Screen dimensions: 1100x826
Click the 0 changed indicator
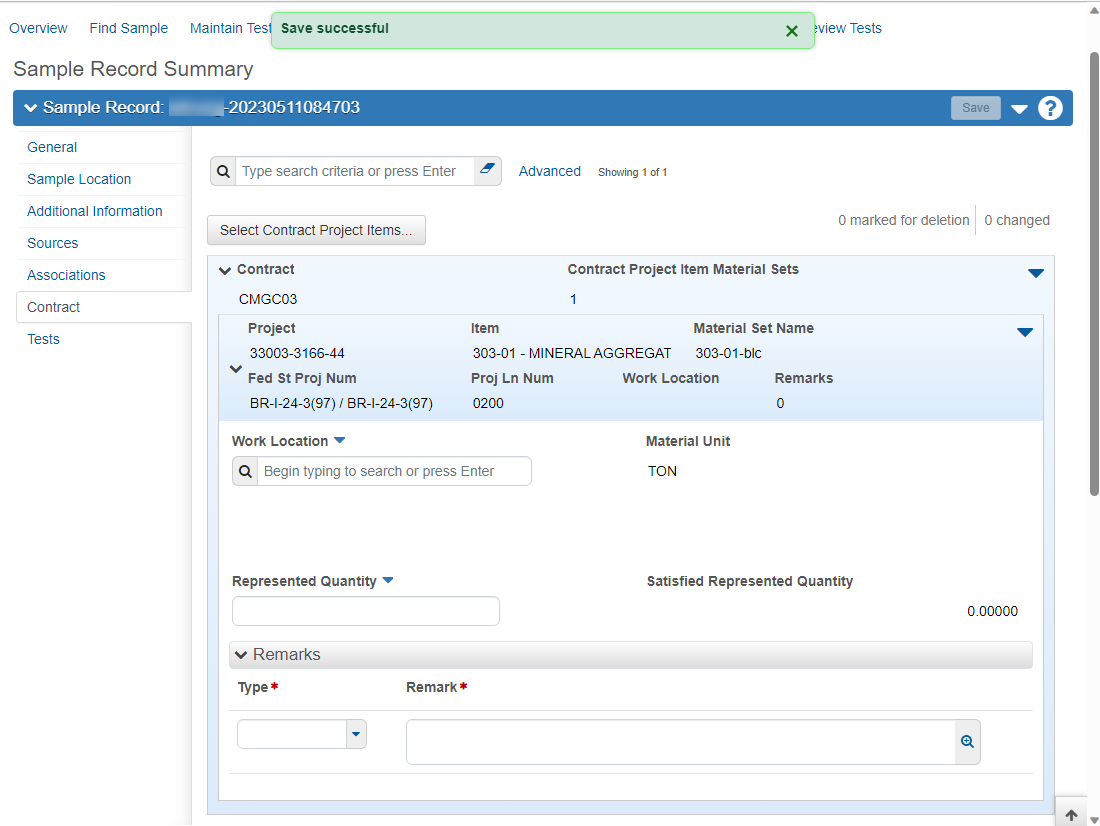pos(1017,220)
